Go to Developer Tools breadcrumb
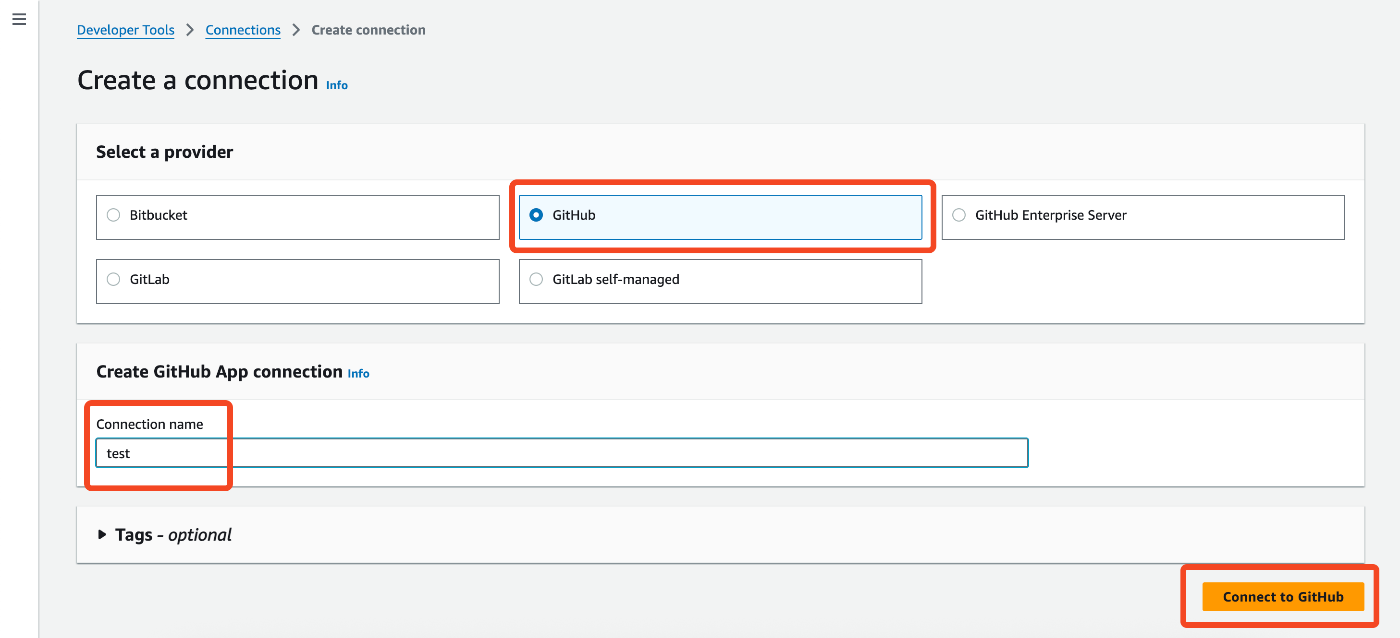This screenshot has height=638, width=1400. [x=126, y=30]
